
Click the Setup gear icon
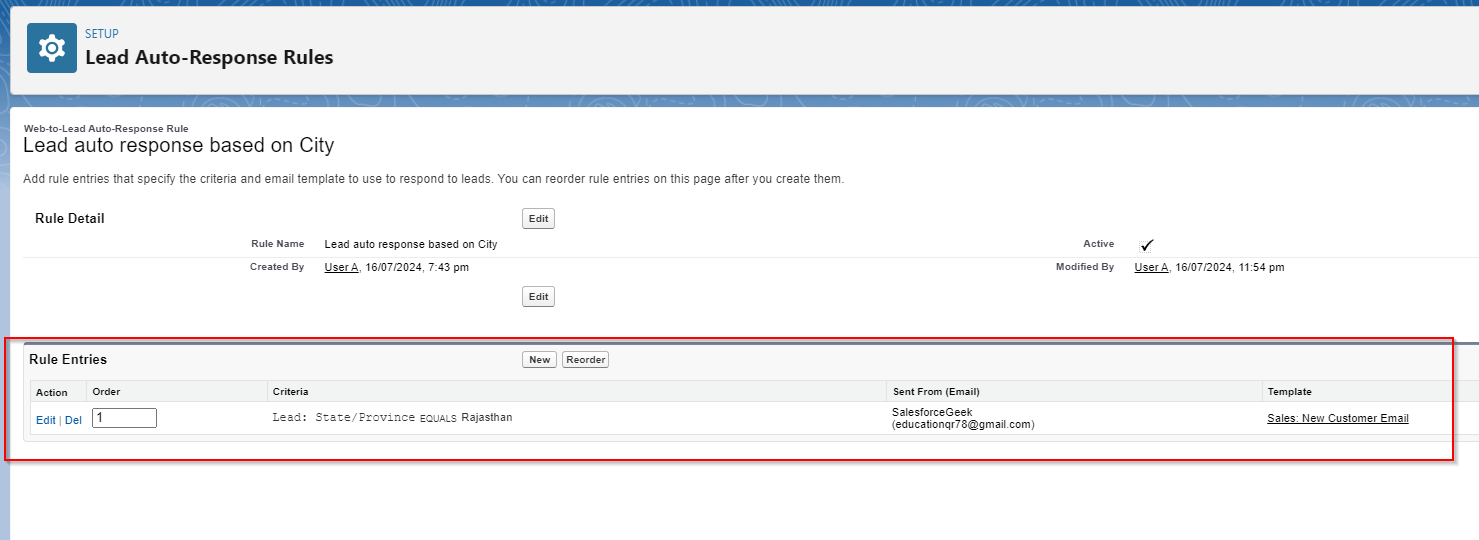tap(51, 48)
